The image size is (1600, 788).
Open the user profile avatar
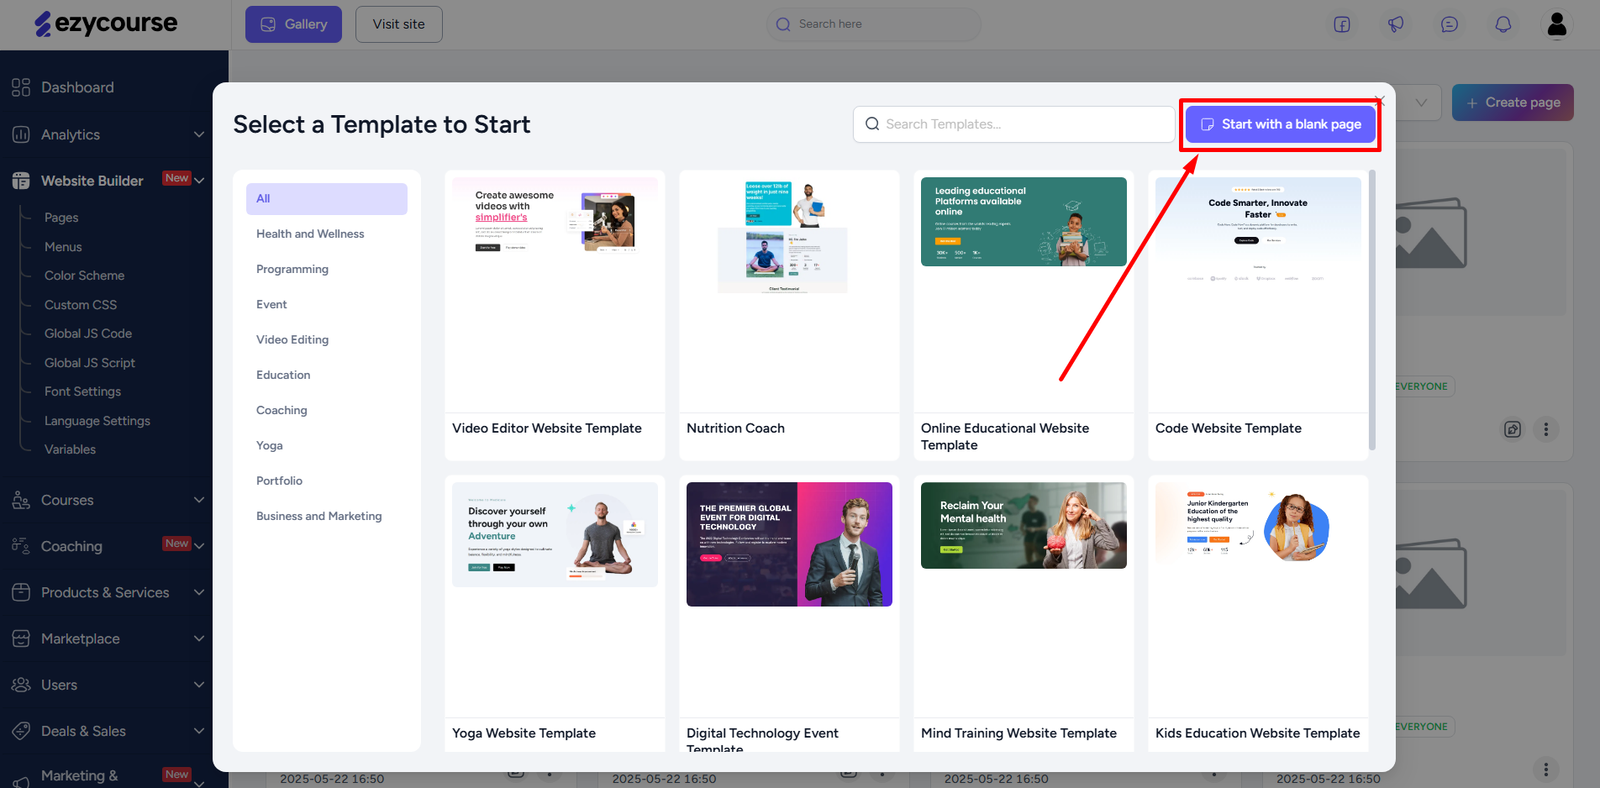click(1557, 24)
